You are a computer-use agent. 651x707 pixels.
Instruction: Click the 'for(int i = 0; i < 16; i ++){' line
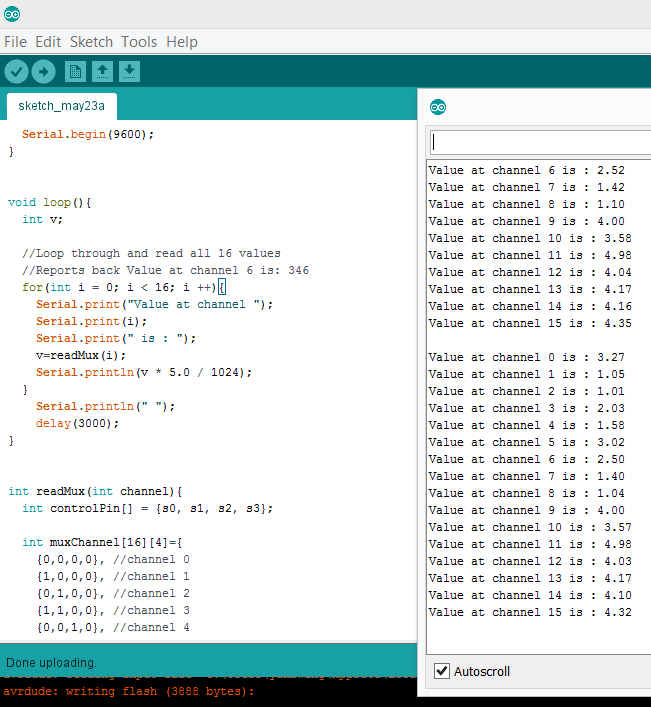[x=124, y=287]
